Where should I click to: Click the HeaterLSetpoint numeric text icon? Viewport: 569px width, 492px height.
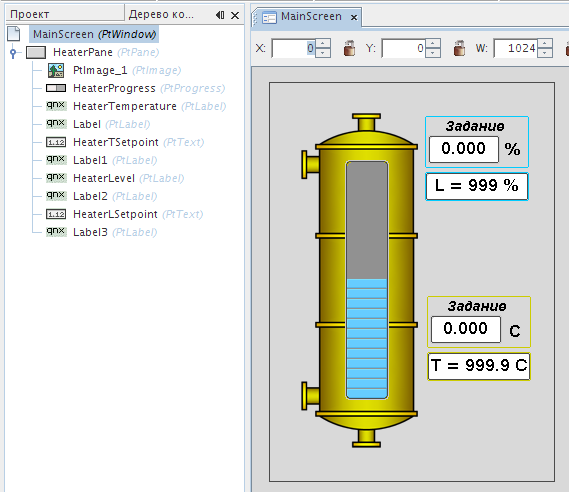point(56,214)
